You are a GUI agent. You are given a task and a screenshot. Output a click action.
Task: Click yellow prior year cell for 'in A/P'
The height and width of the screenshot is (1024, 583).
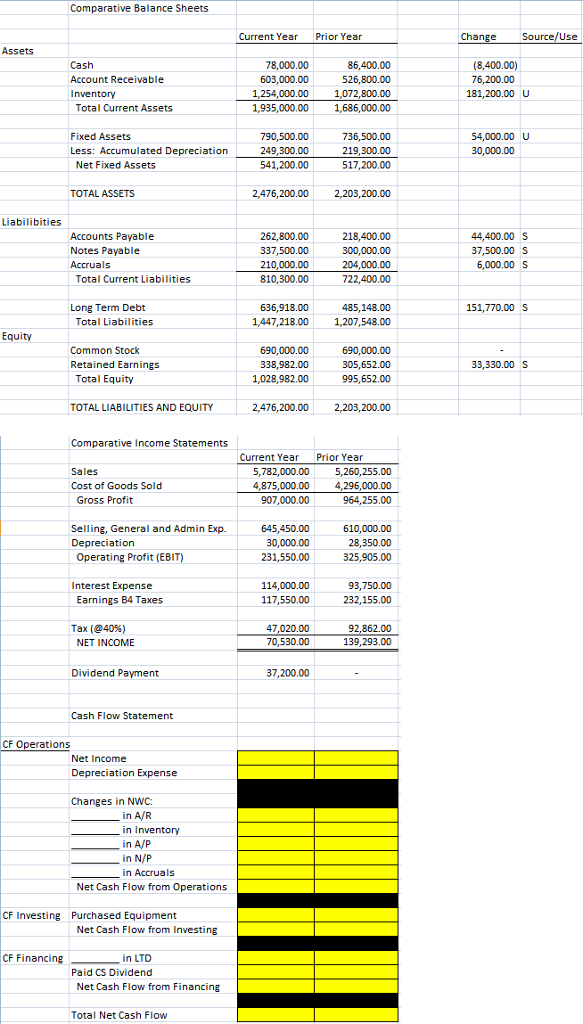(x=356, y=844)
